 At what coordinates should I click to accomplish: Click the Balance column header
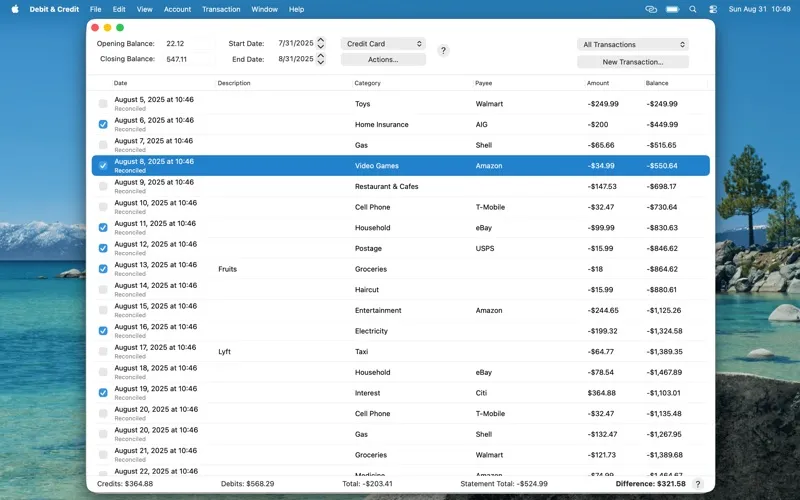tap(657, 83)
